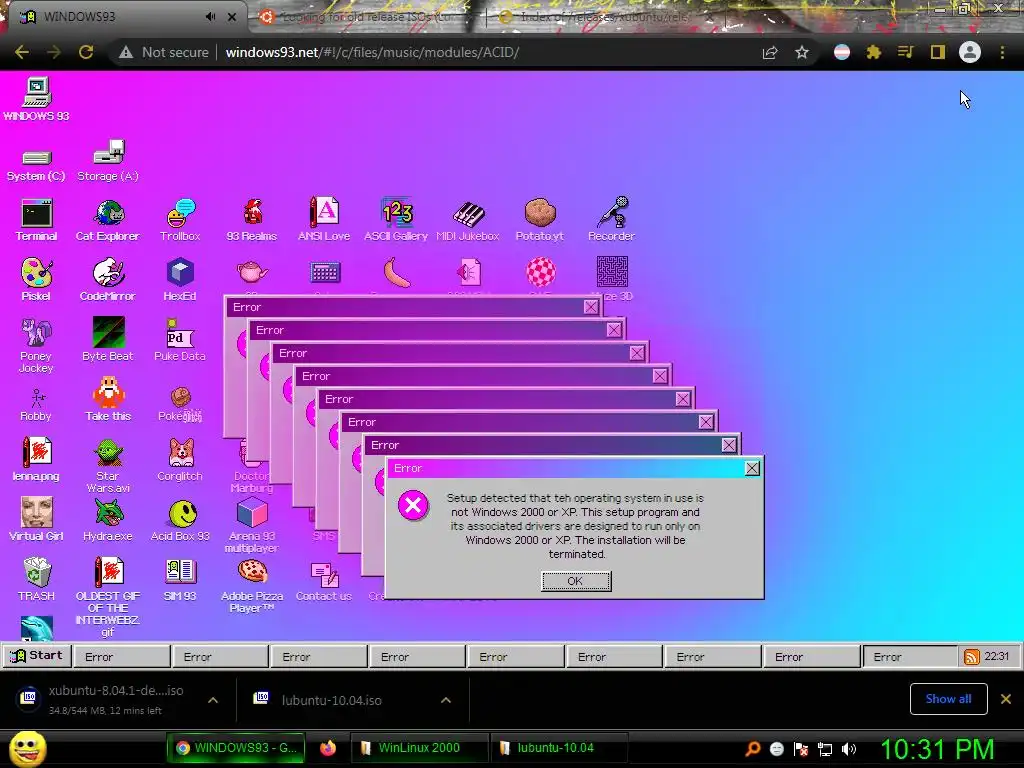This screenshot has height=768, width=1024.
Task: Launch the Recorder microphone icon
Action: tap(611, 220)
